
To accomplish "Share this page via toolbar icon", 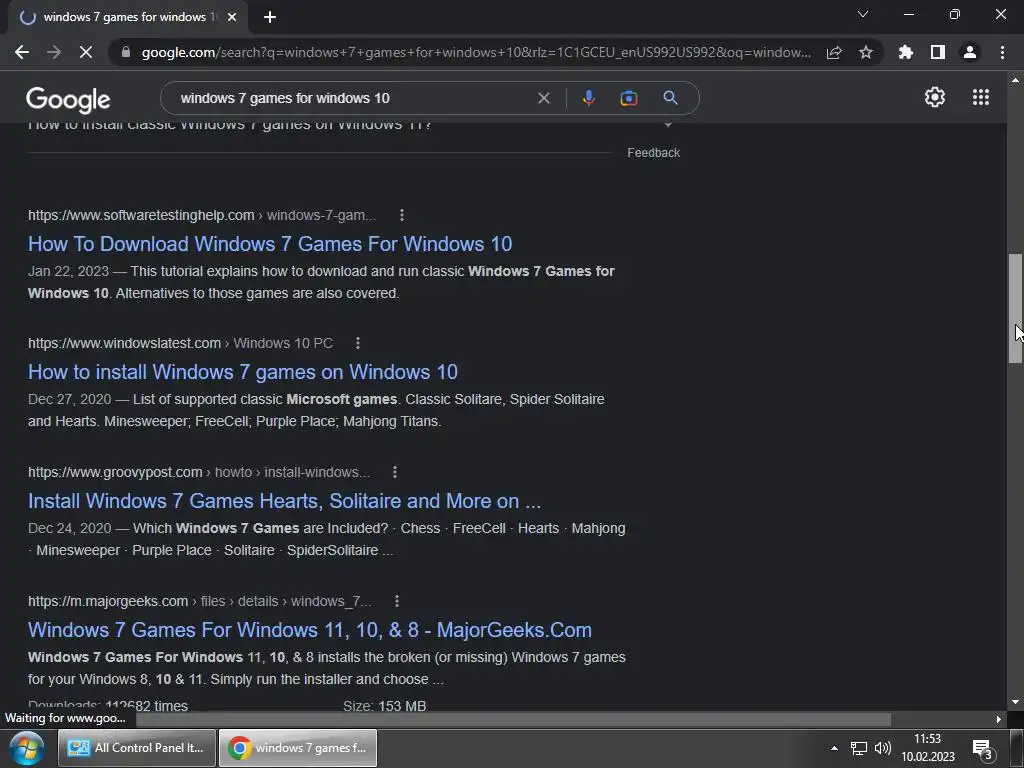I will (834, 52).
